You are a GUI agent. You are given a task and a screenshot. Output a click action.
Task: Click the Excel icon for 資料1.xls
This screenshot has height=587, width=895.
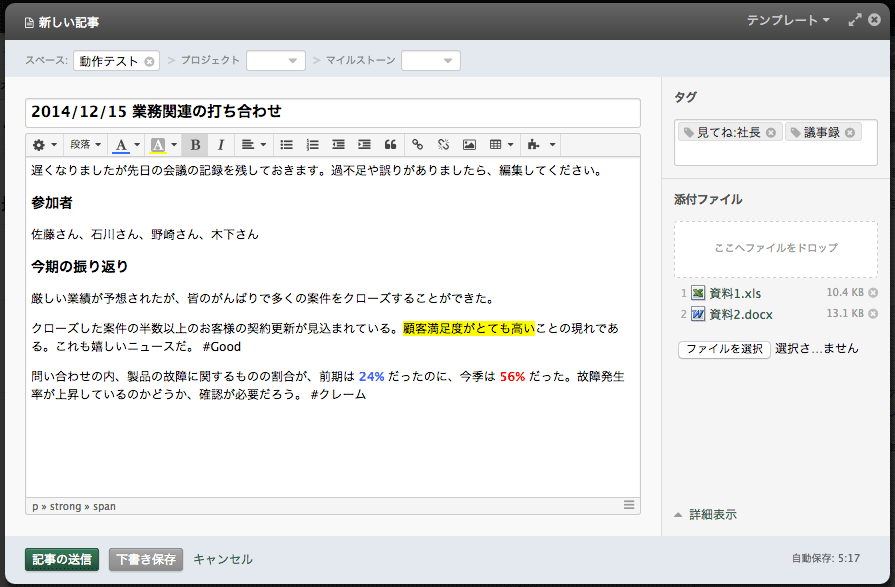click(698, 293)
